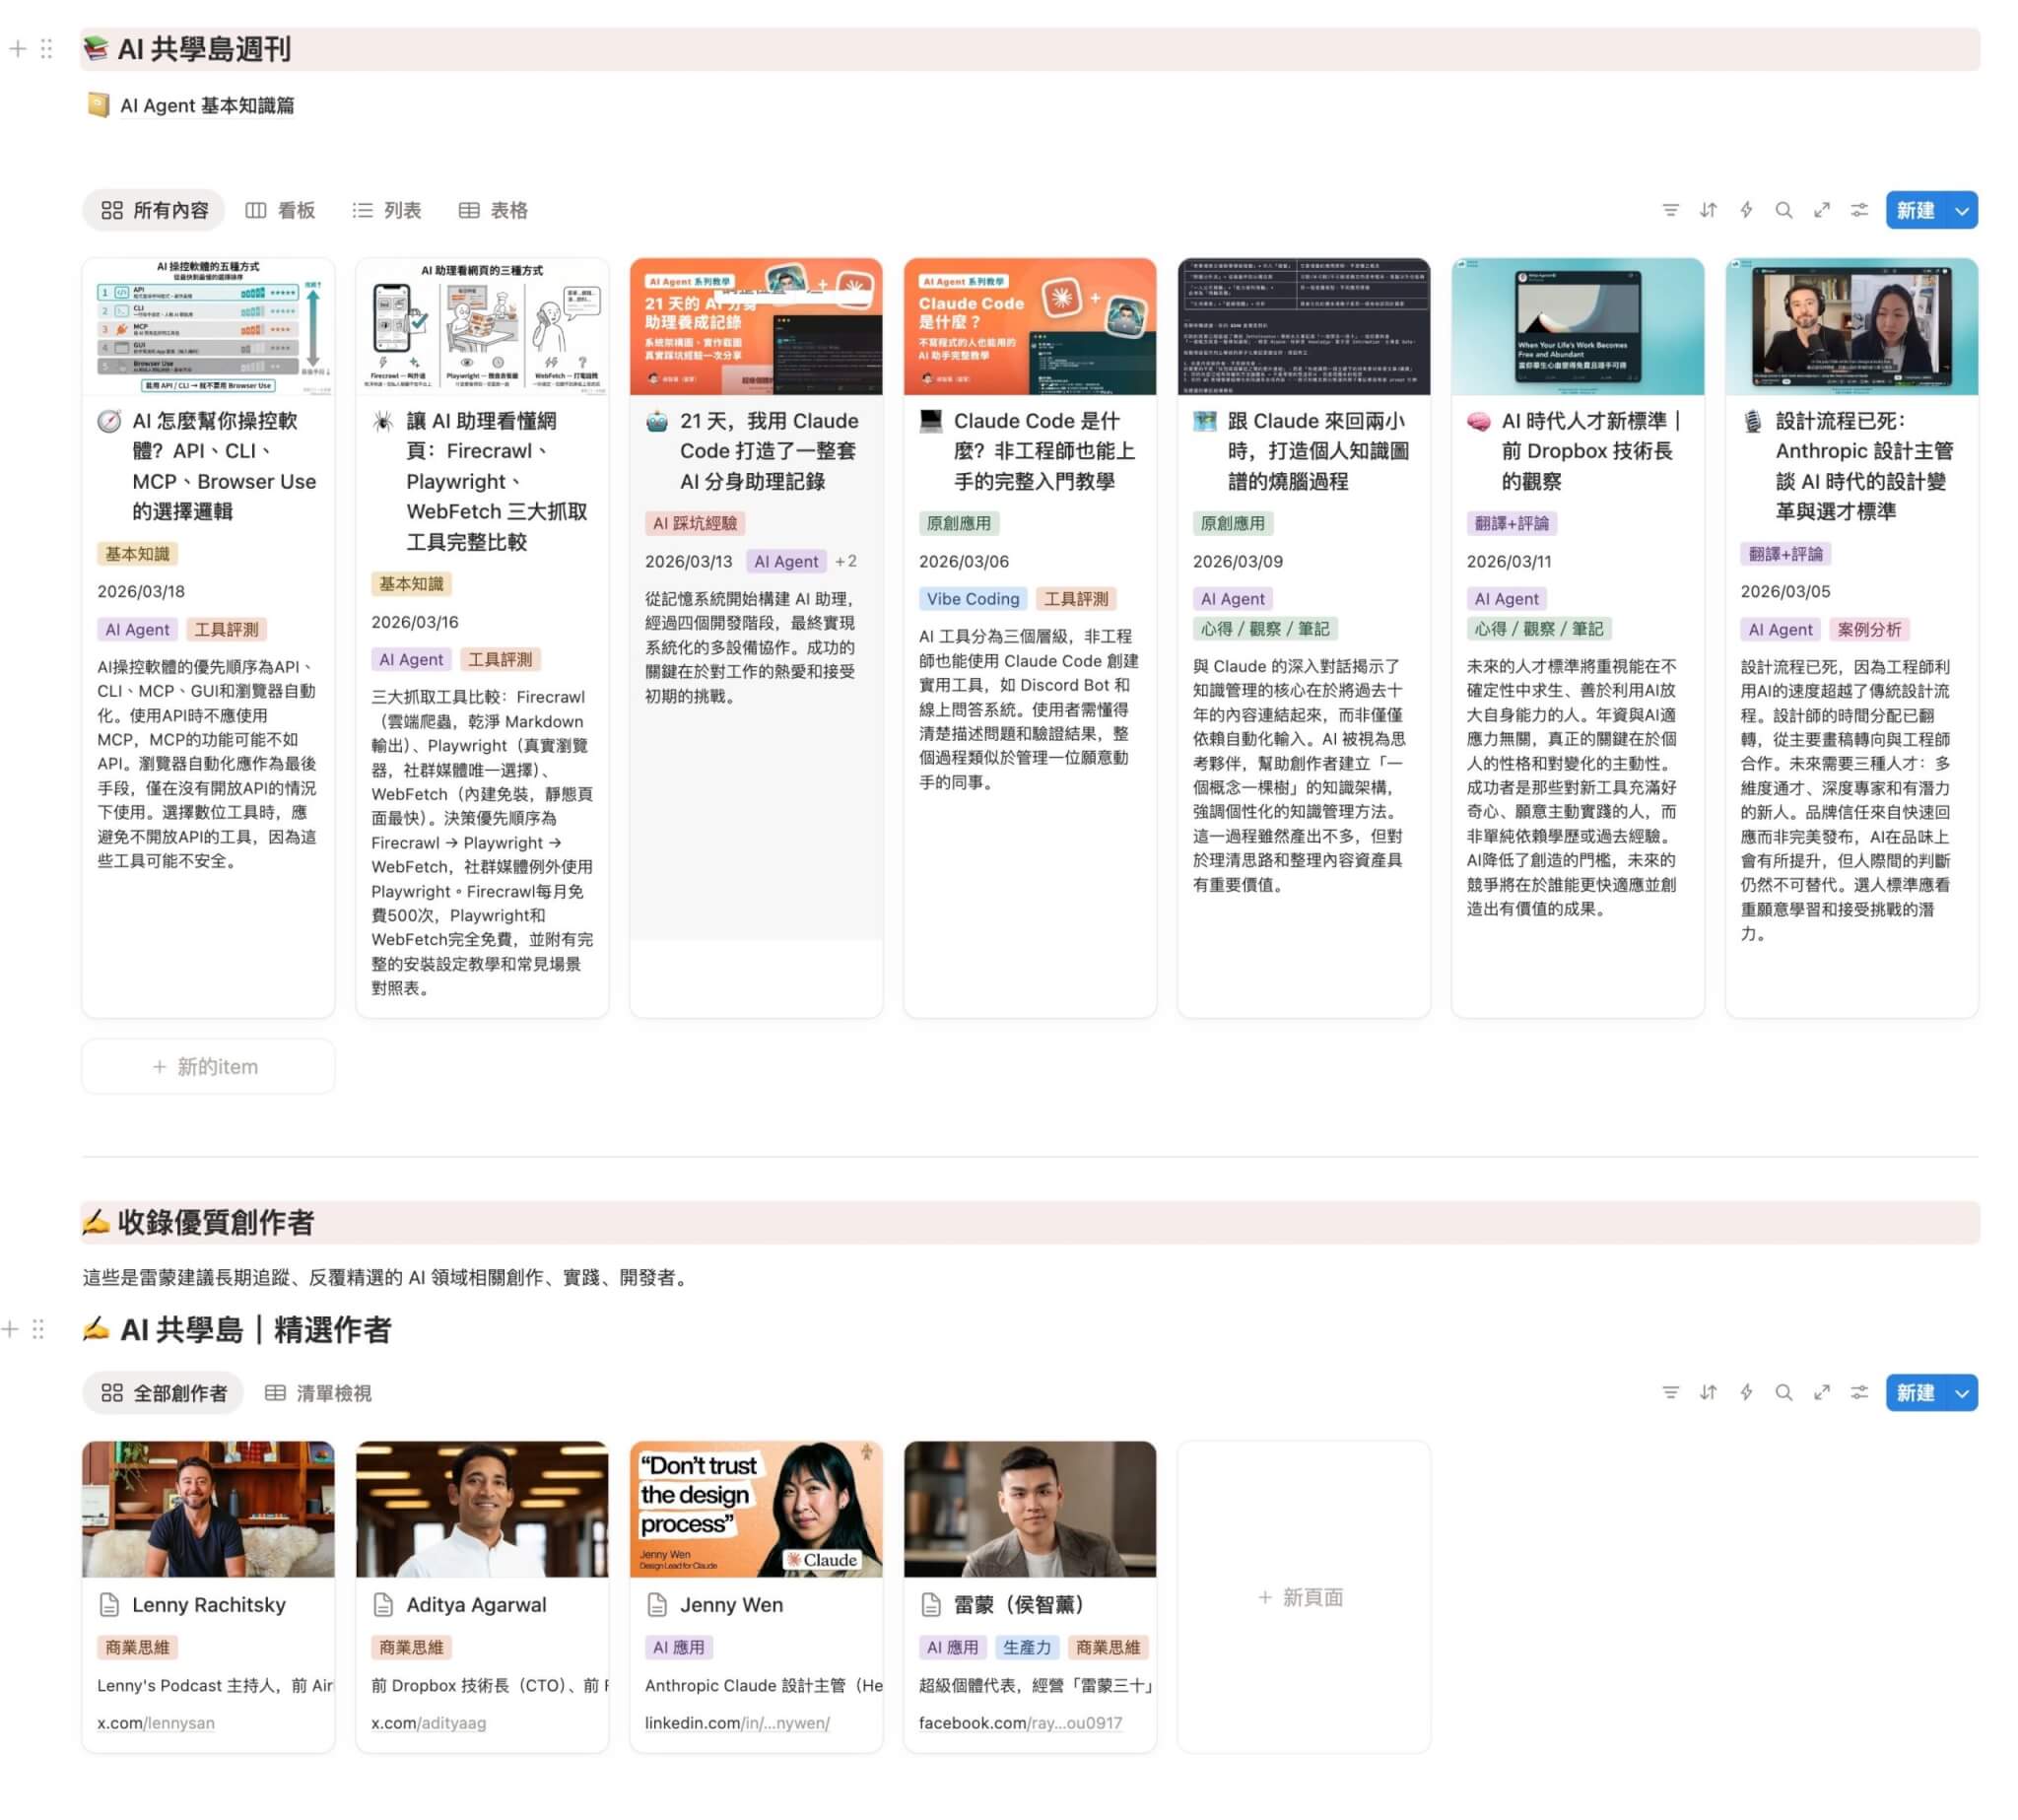Click filter icon in creators database toolbar
This screenshot has width=2018, height=1820.
click(1669, 1392)
